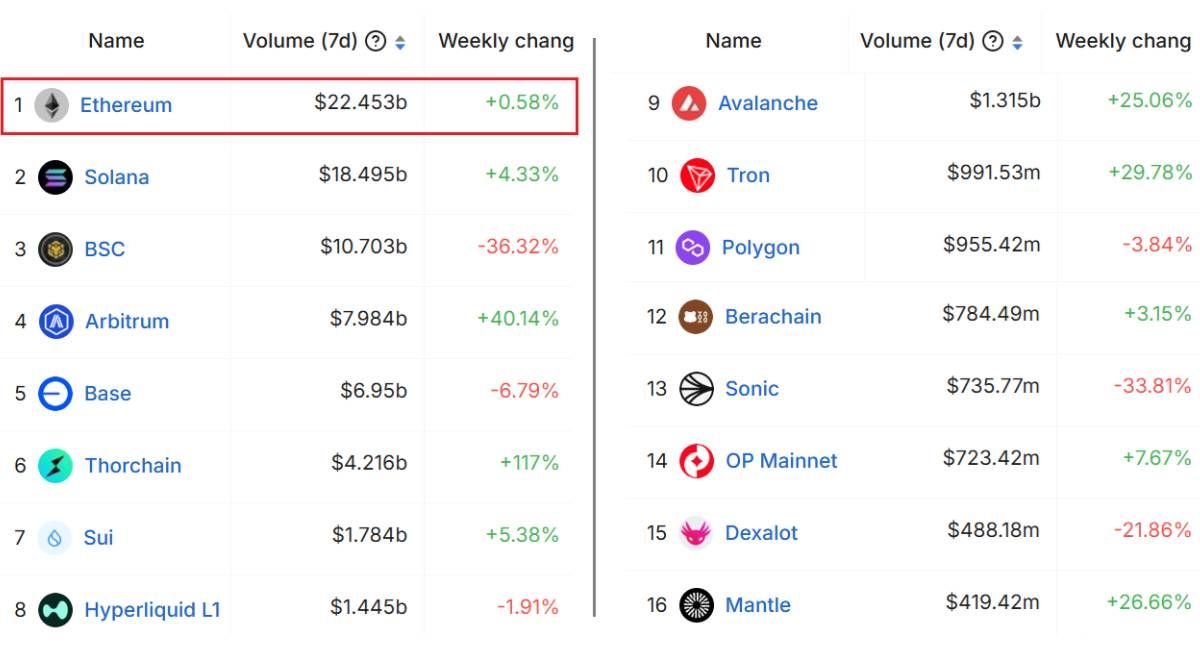
Task: Click the Avalanche logo icon
Action: click(x=689, y=103)
